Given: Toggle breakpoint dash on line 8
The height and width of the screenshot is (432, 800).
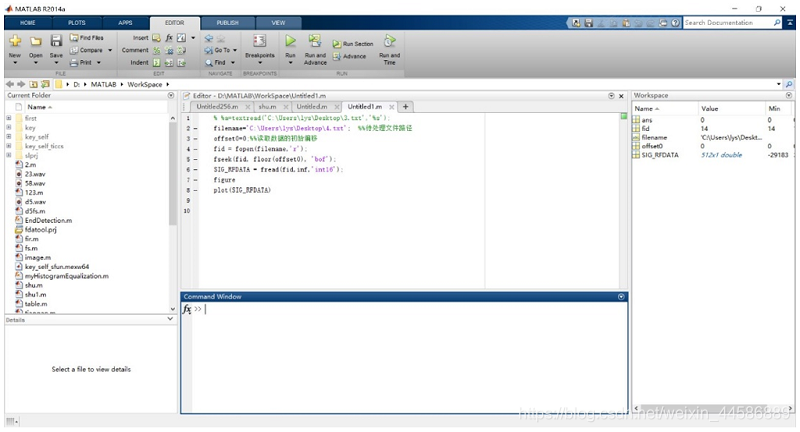Looking at the screenshot, I should coord(195,190).
